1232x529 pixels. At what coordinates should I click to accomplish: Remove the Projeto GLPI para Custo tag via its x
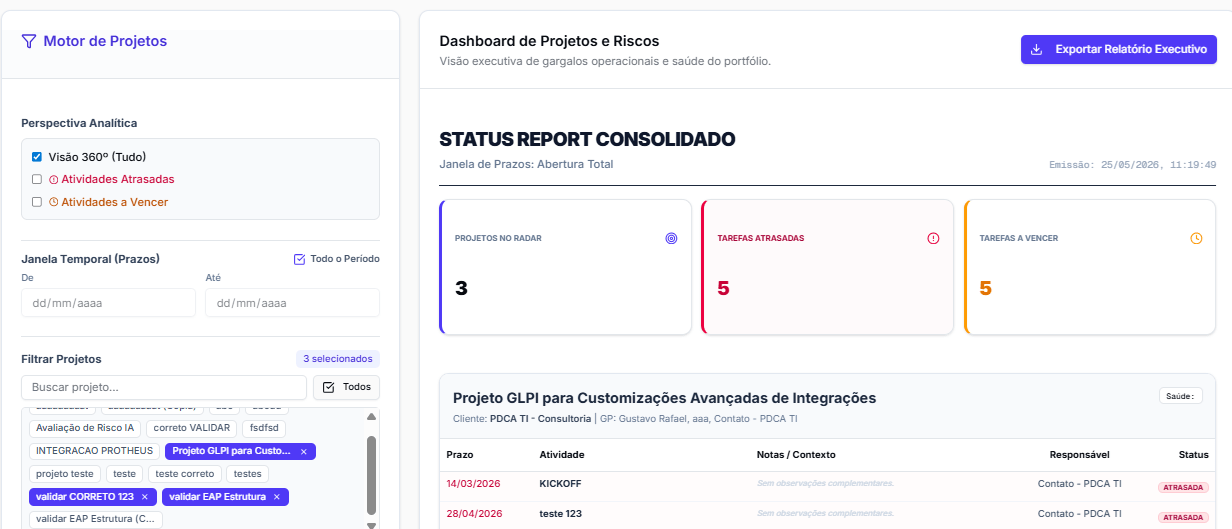point(304,452)
